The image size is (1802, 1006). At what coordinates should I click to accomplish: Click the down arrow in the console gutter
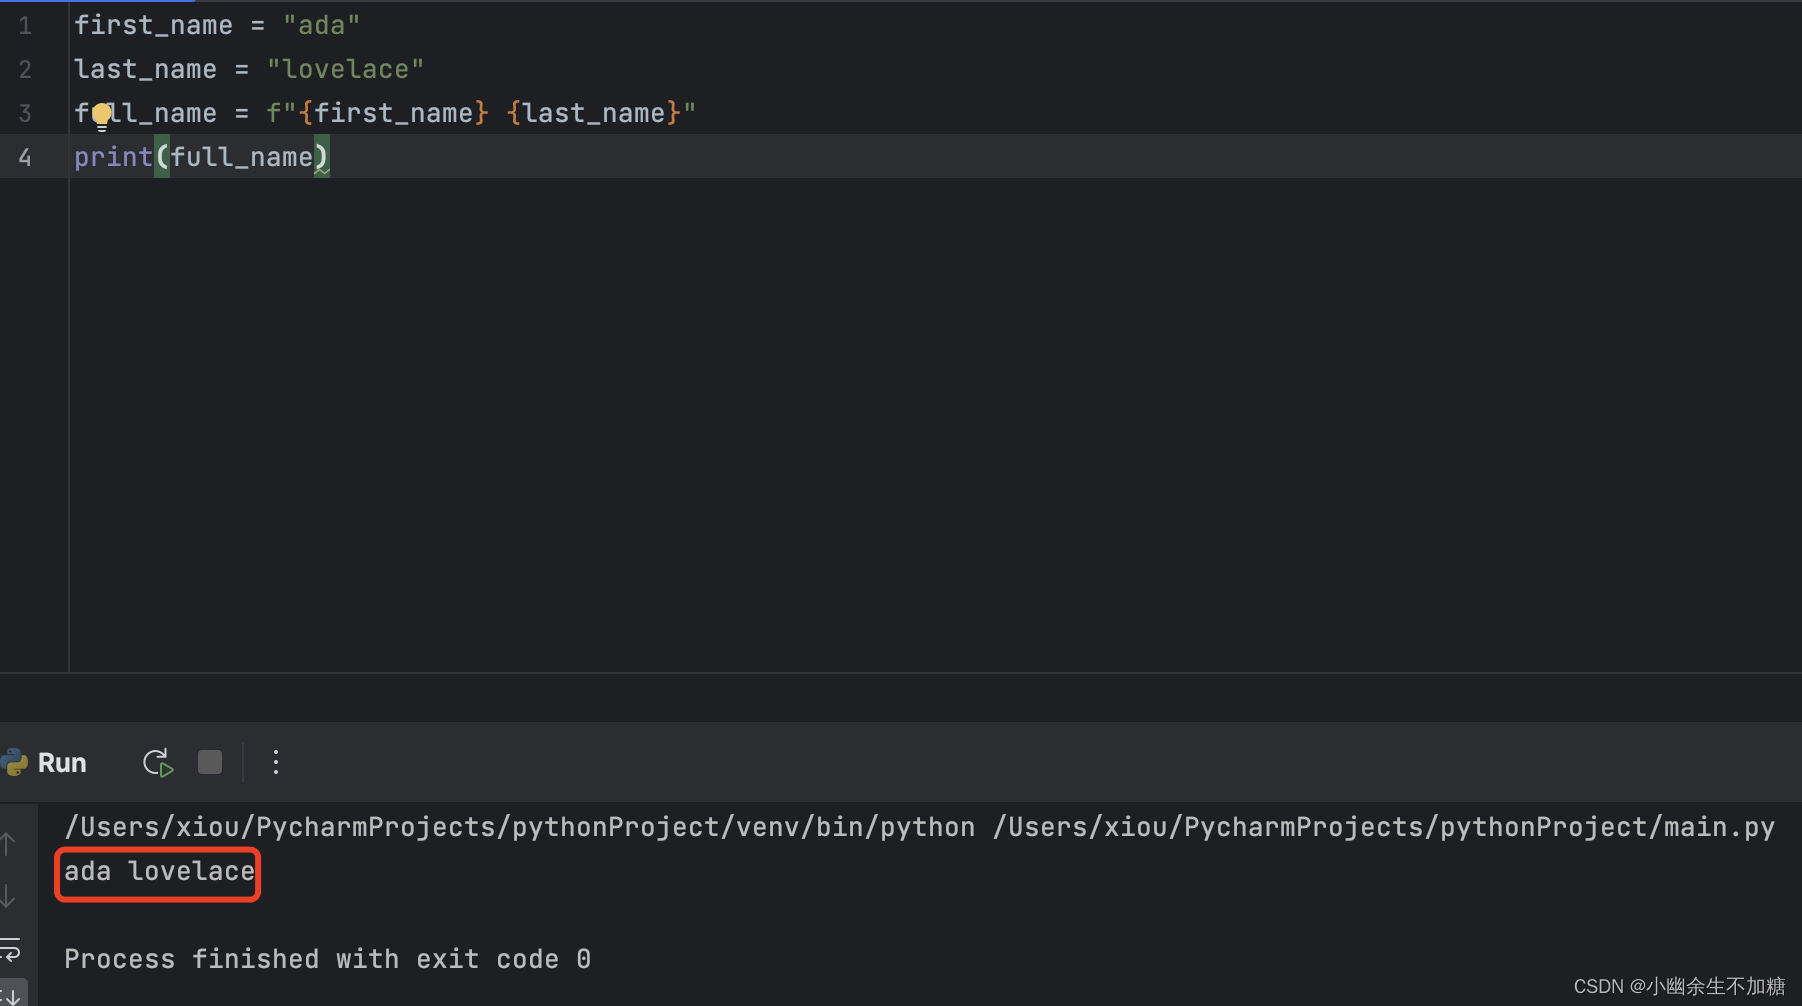[x=8, y=895]
